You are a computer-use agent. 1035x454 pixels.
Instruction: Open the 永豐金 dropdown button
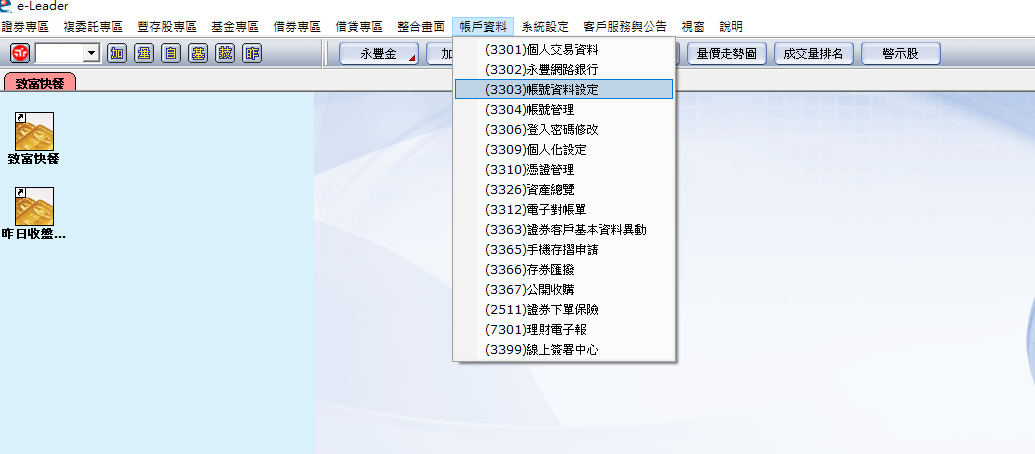[x=379, y=54]
